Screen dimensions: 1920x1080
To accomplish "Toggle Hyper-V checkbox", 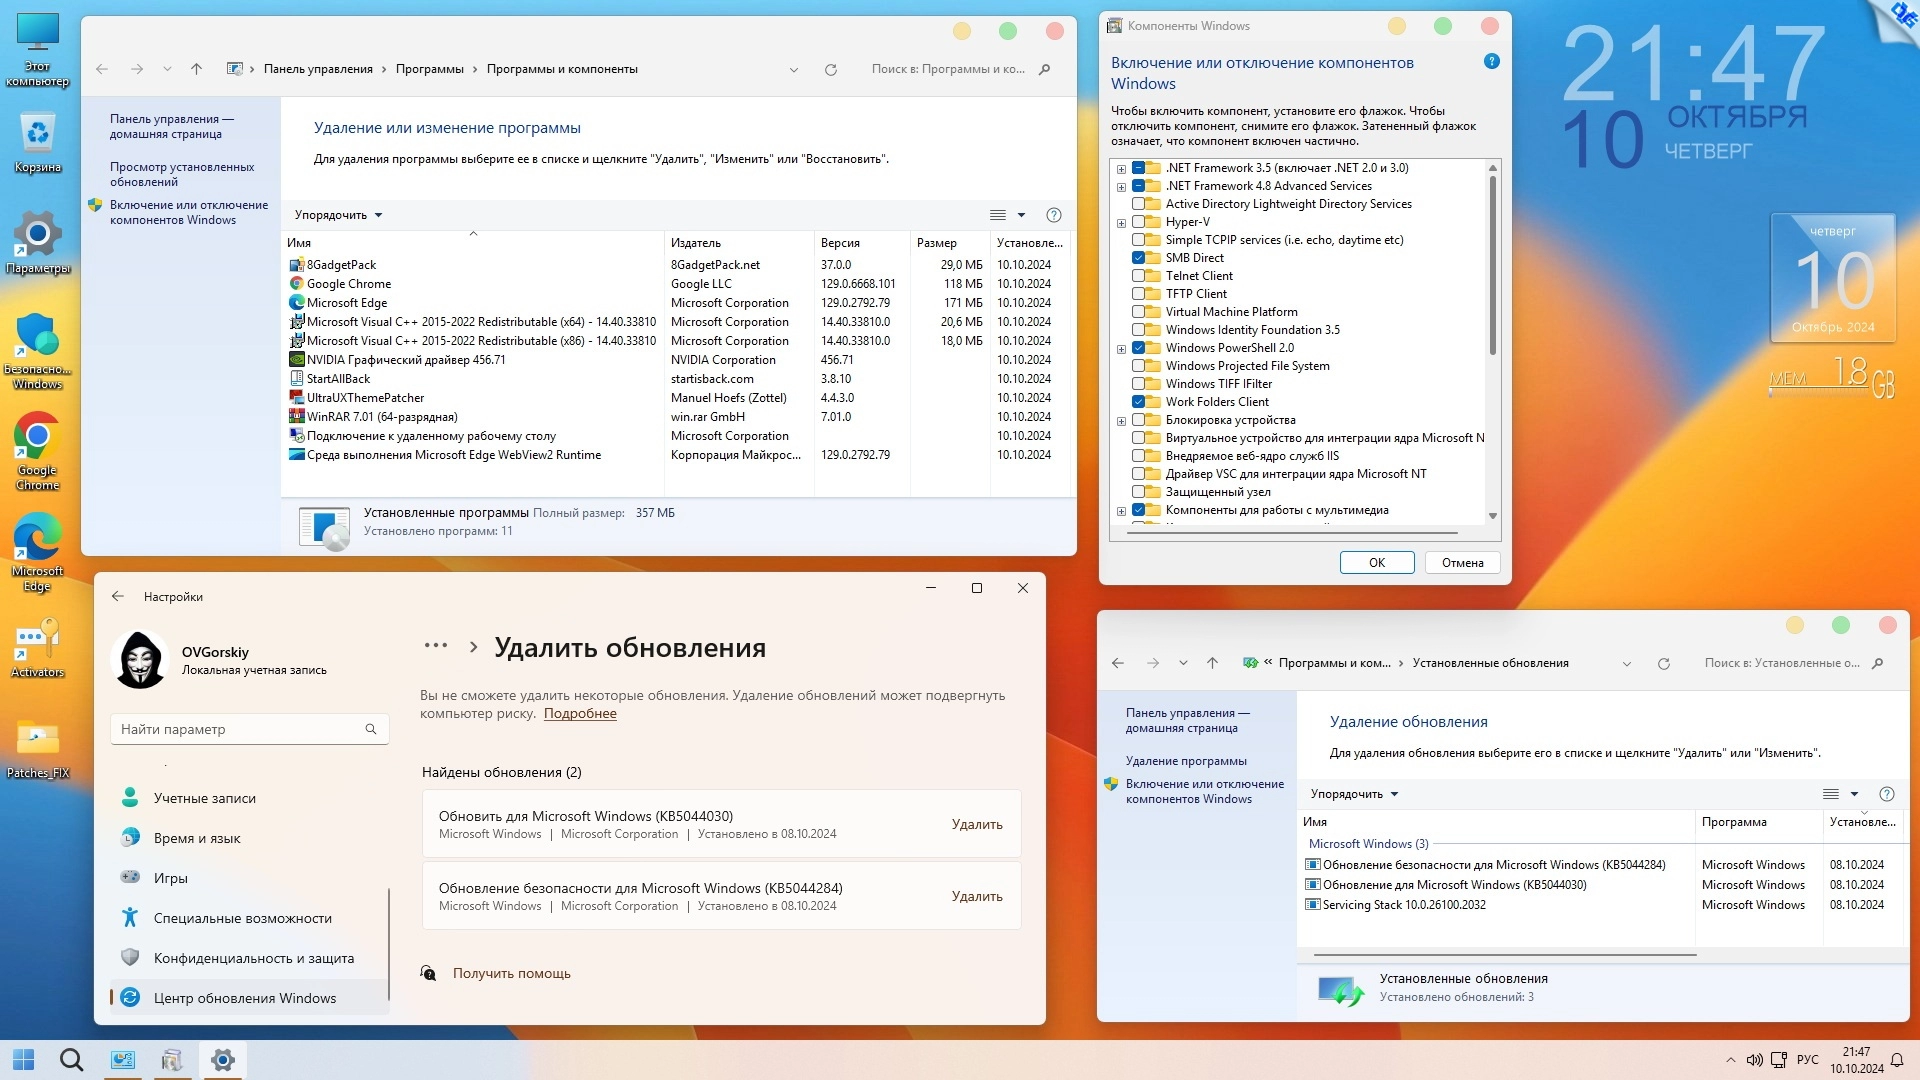I will click(x=1138, y=222).
